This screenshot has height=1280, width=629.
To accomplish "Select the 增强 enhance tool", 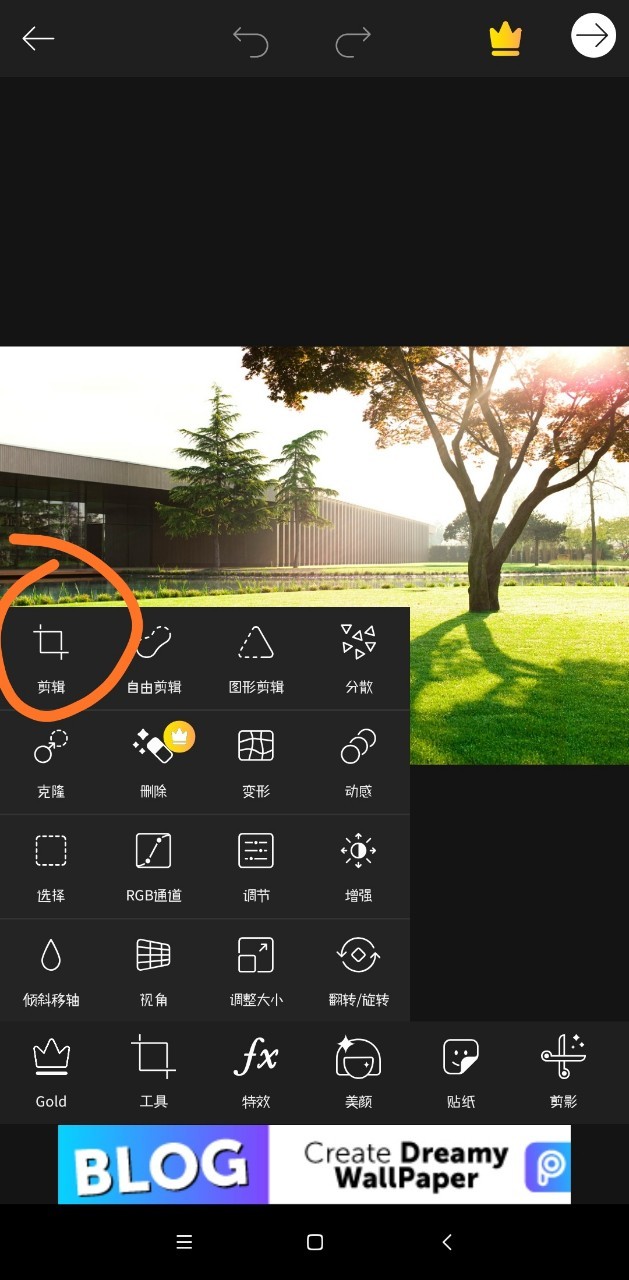I will 359,867.
